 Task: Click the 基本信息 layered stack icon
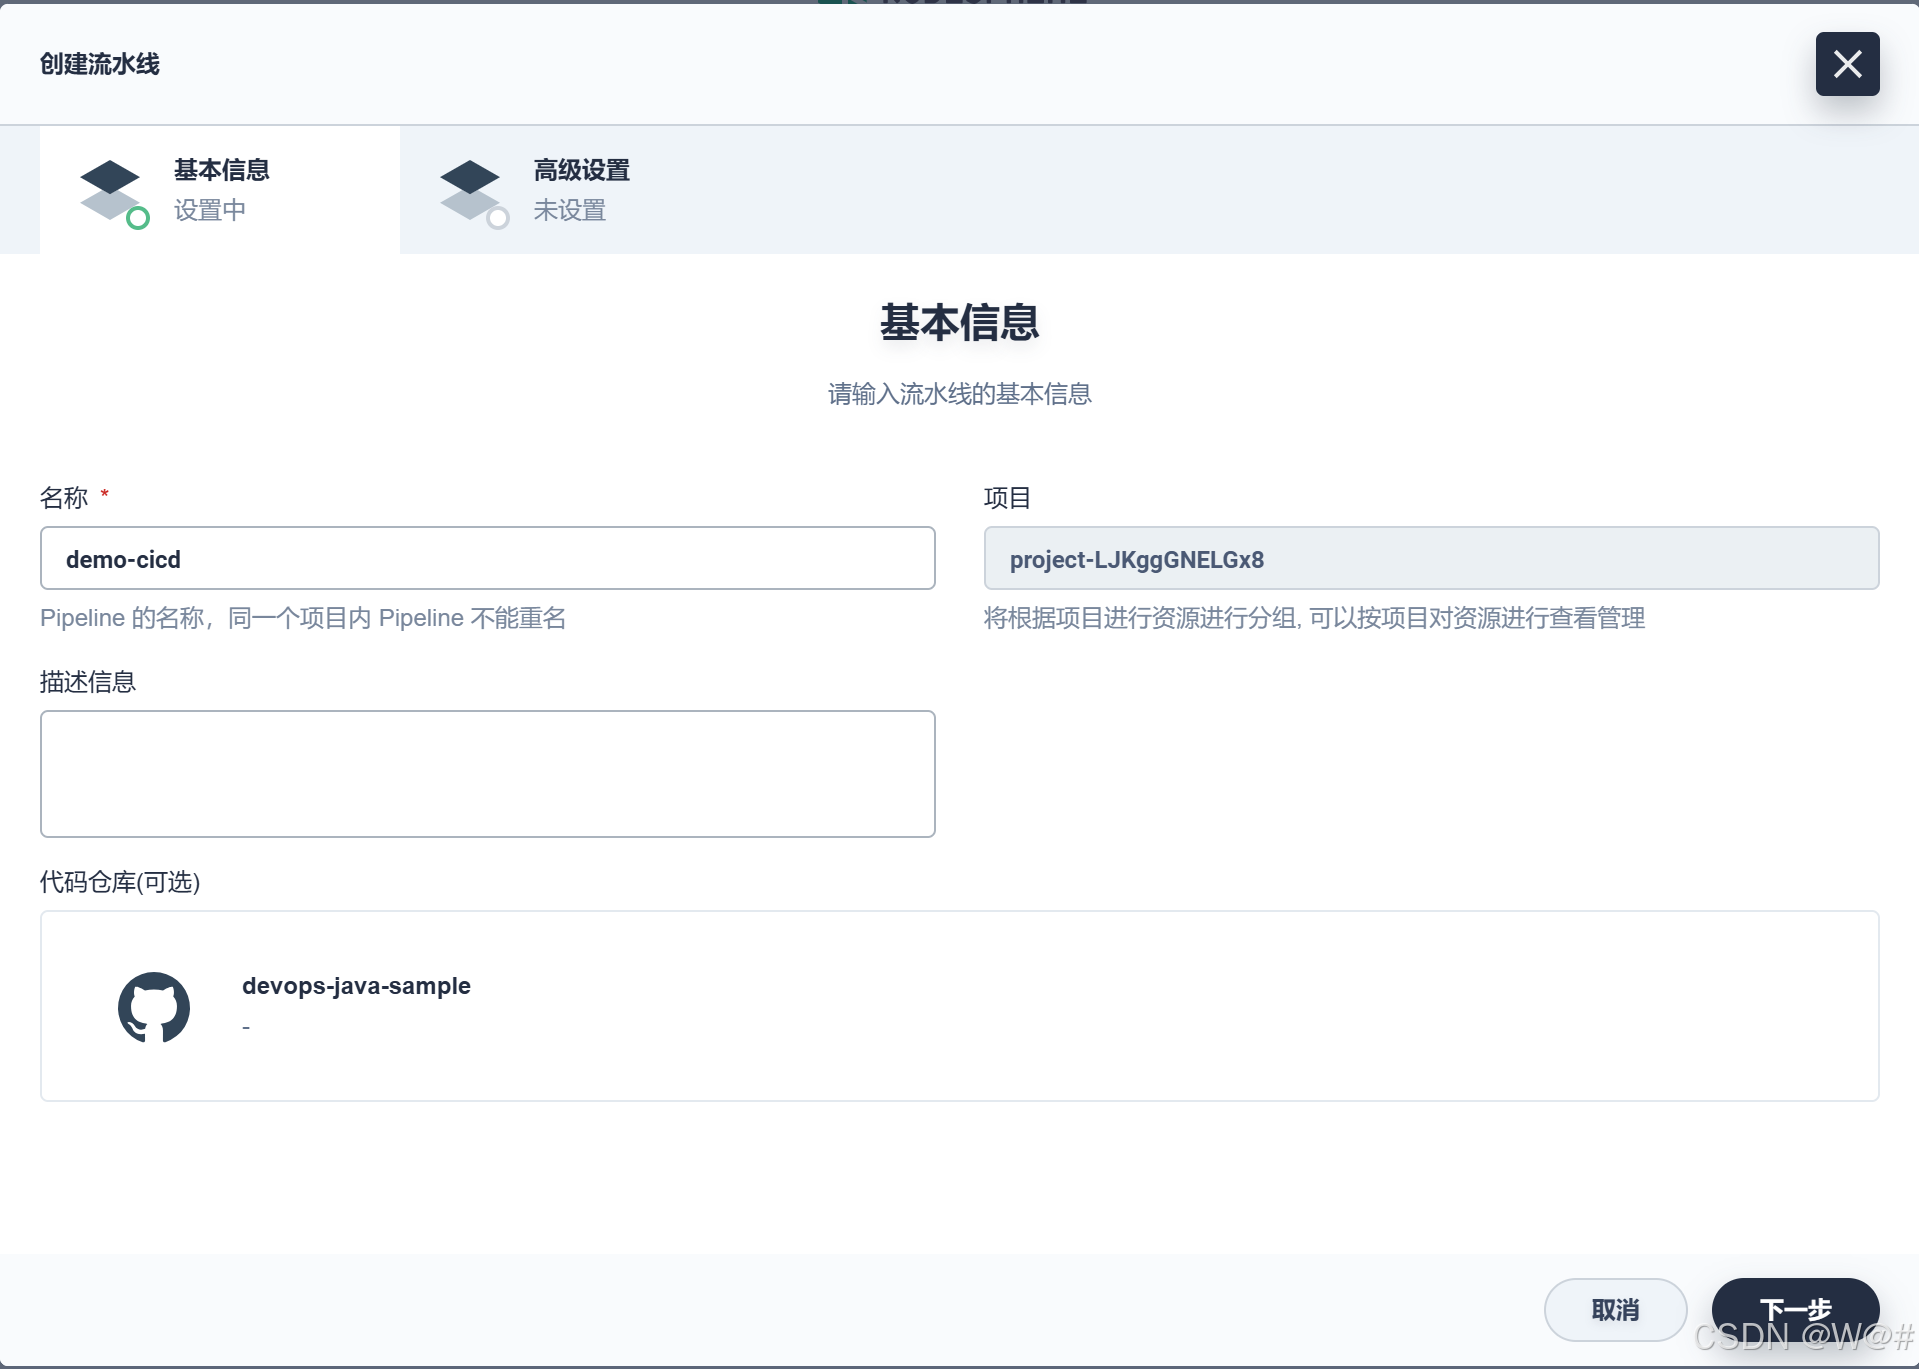pyautogui.click(x=114, y=193)
